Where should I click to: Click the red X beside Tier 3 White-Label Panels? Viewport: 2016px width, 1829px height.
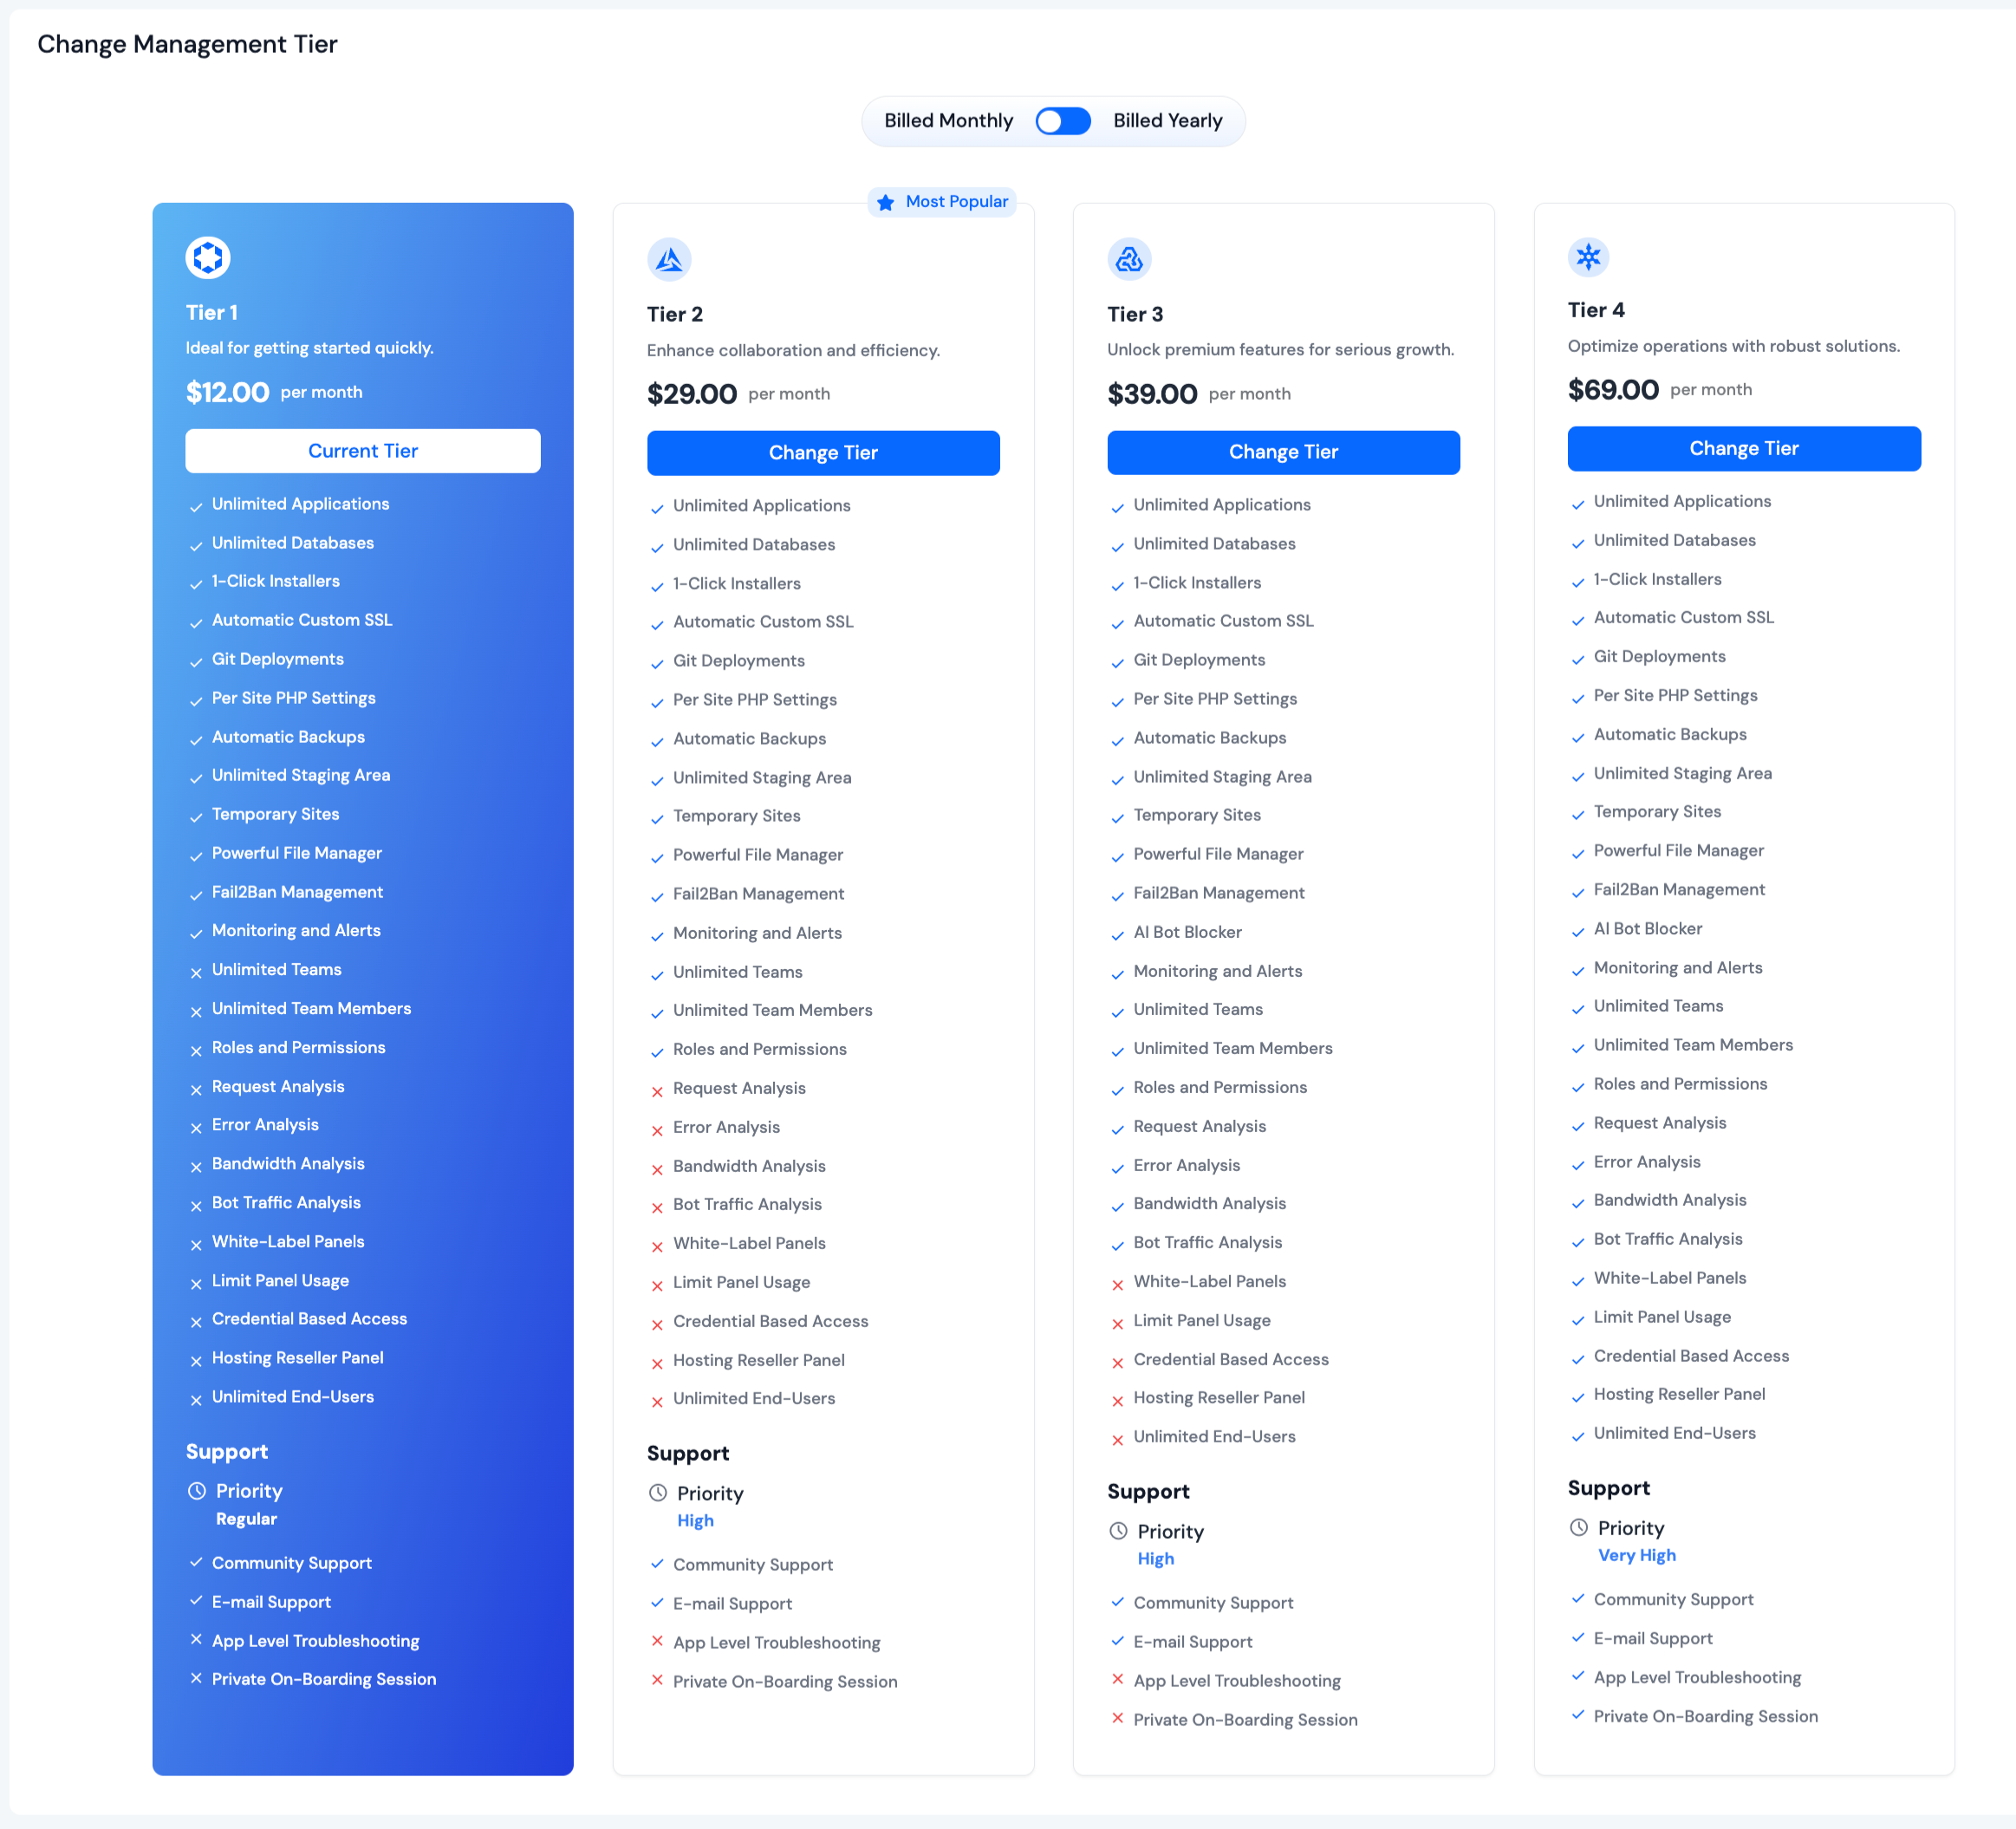(x=1117, y=1284)
